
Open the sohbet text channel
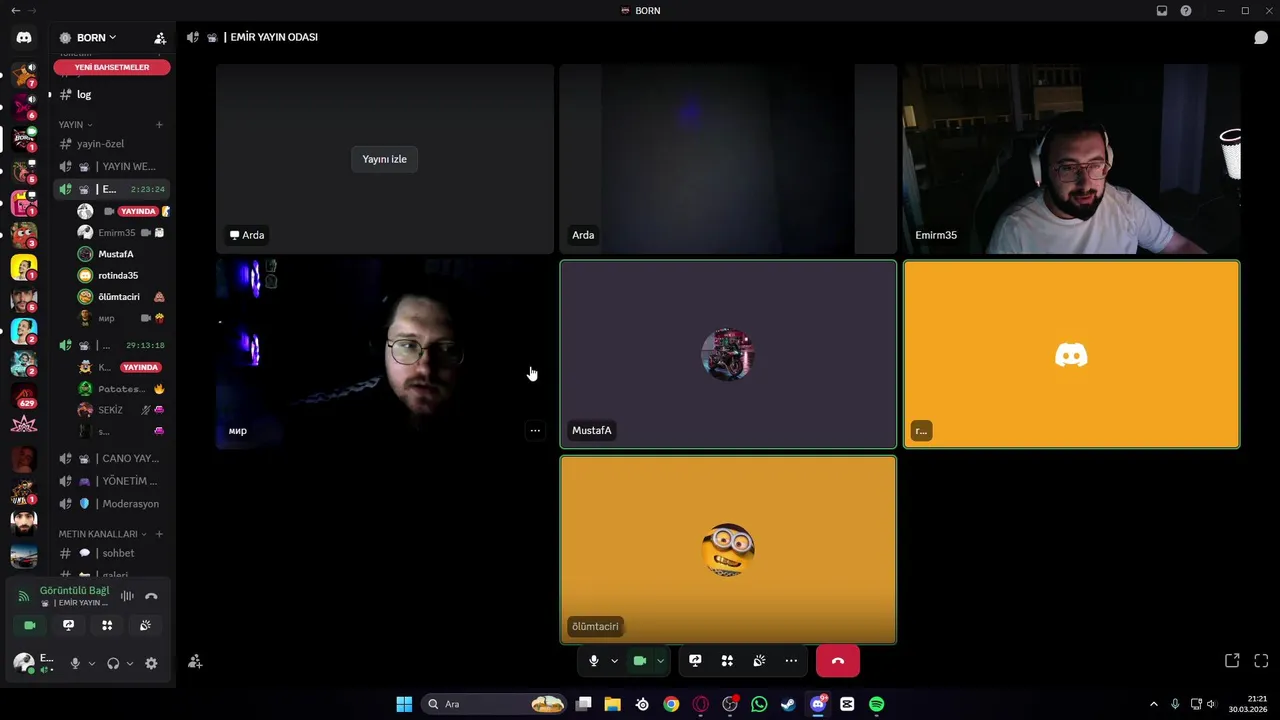[111, 553]
